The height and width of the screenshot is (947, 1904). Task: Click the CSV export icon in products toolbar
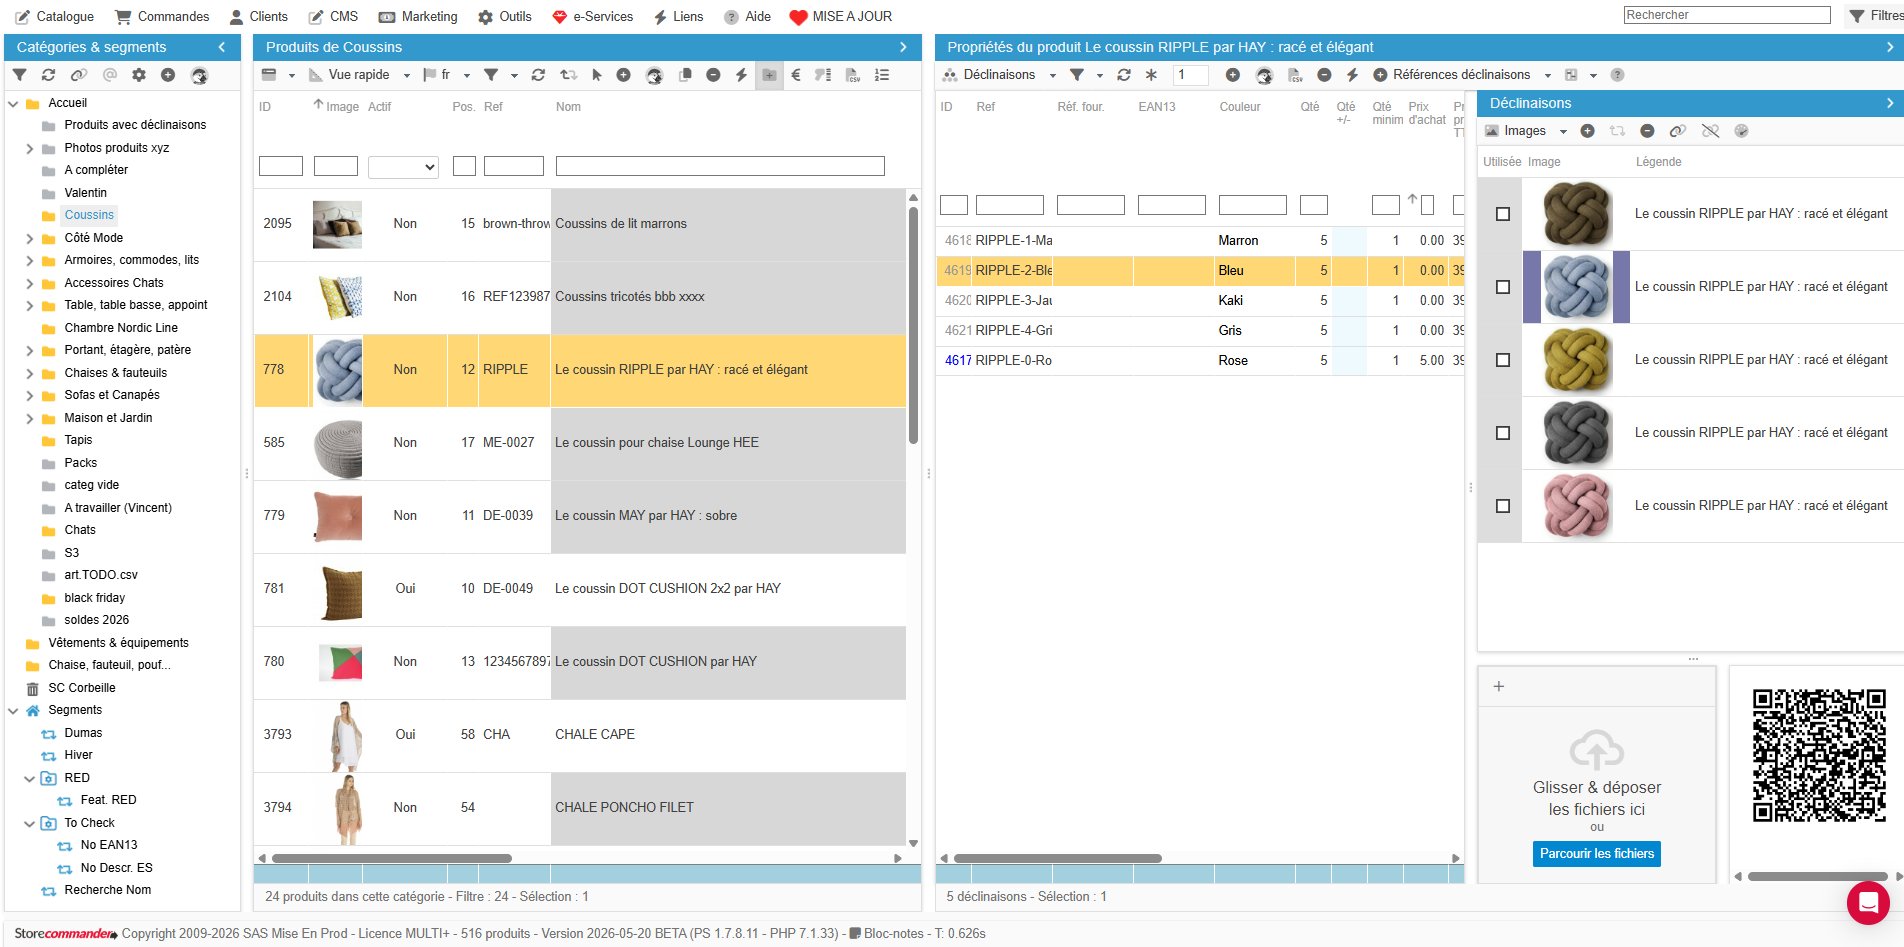tap(853, 75)
